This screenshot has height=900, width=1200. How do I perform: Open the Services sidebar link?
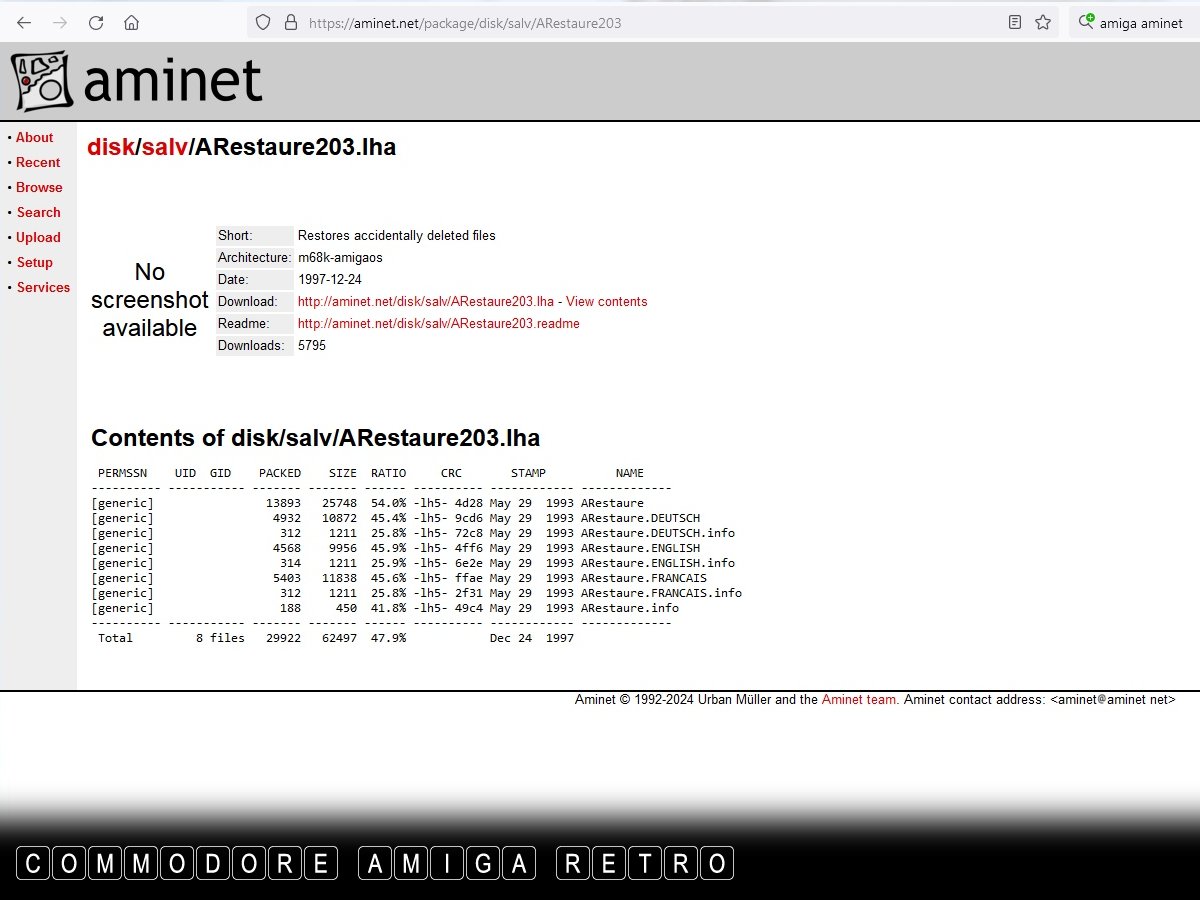point(43,288)
